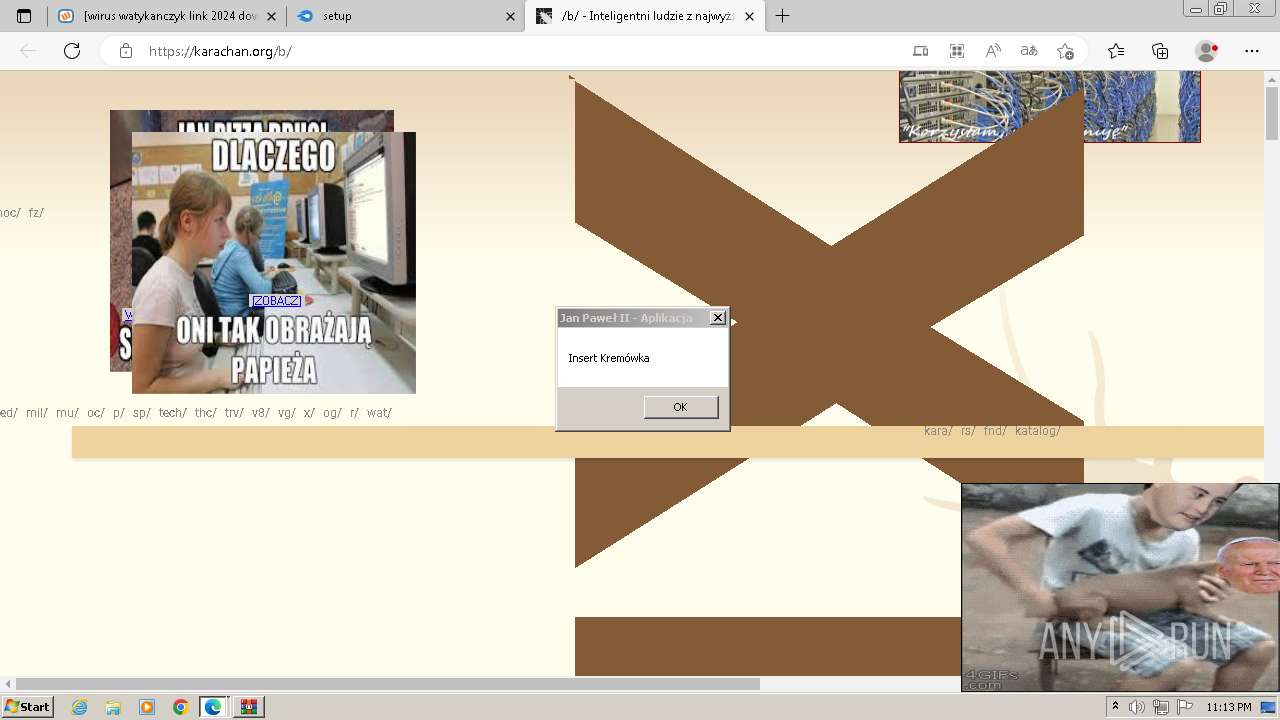This screenshot has height=720, width=1280.
Task: Close the wirus watykanczyk tab
Action: tap(272, 16)
